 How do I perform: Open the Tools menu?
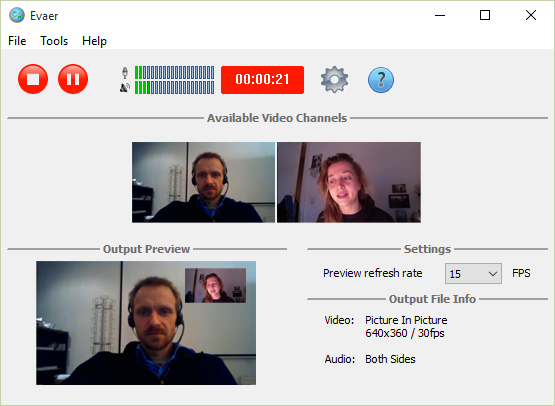coord(54,41)
